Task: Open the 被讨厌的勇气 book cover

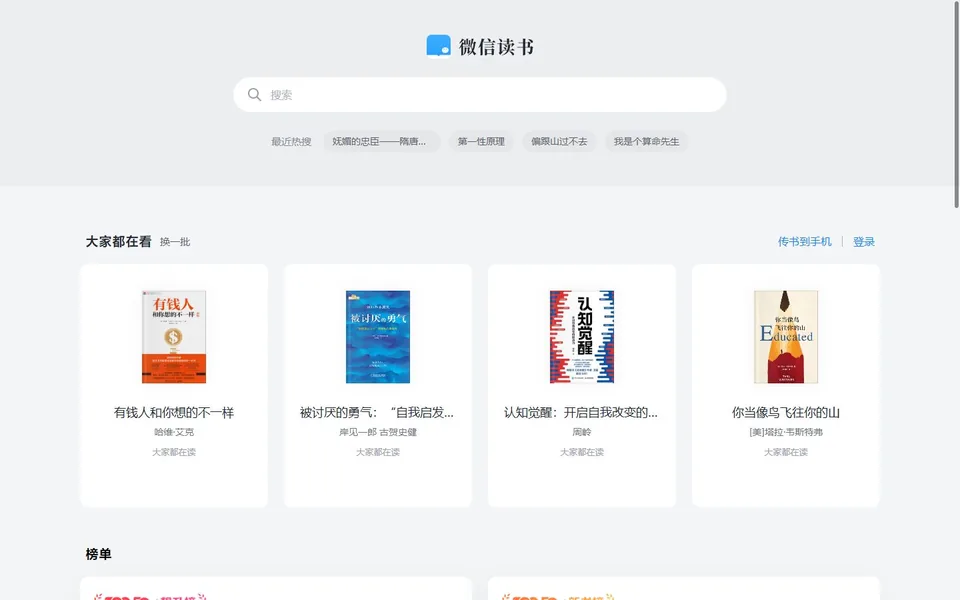Action: pos(378,337)
